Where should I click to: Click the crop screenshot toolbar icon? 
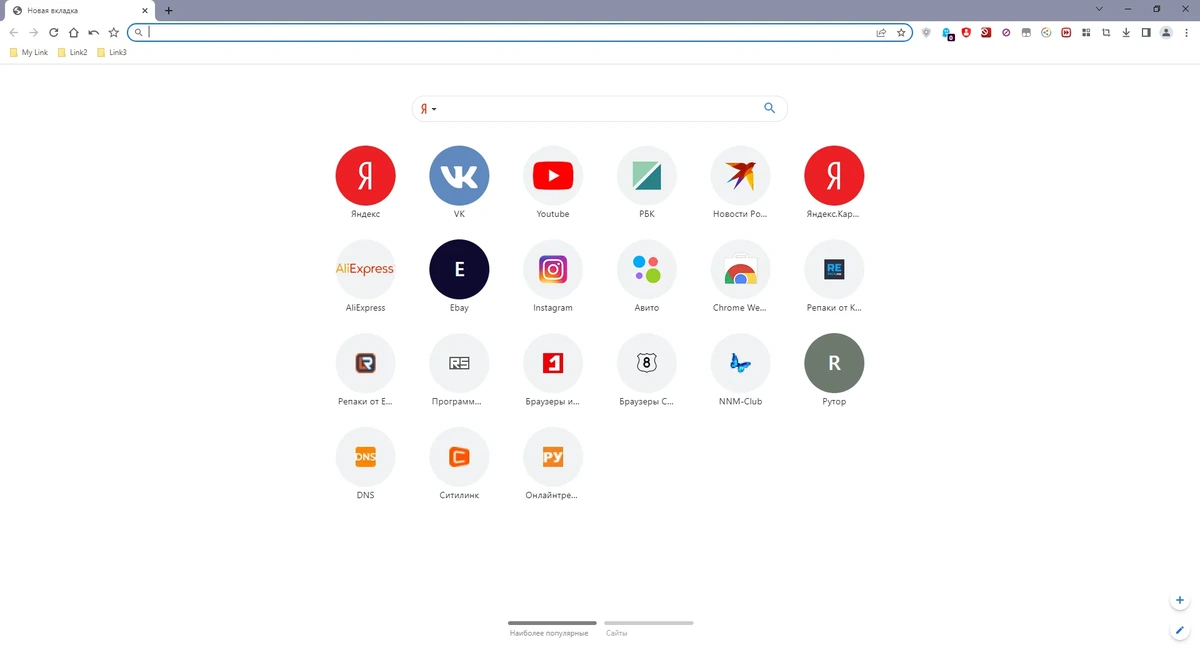pos(1106,32)
